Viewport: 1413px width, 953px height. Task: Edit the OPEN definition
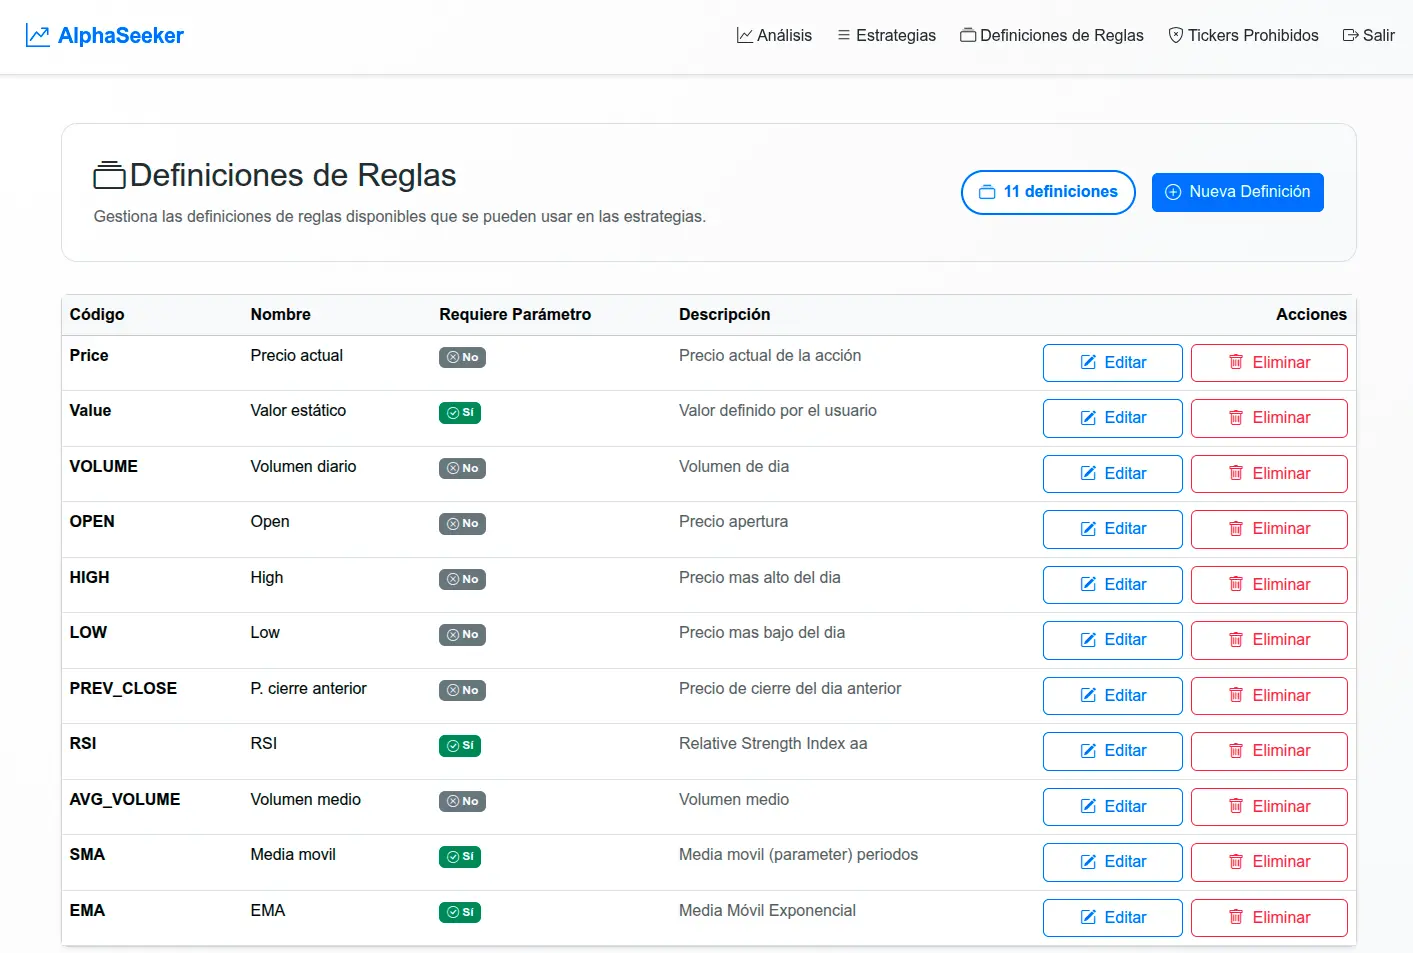[1113, 529]
